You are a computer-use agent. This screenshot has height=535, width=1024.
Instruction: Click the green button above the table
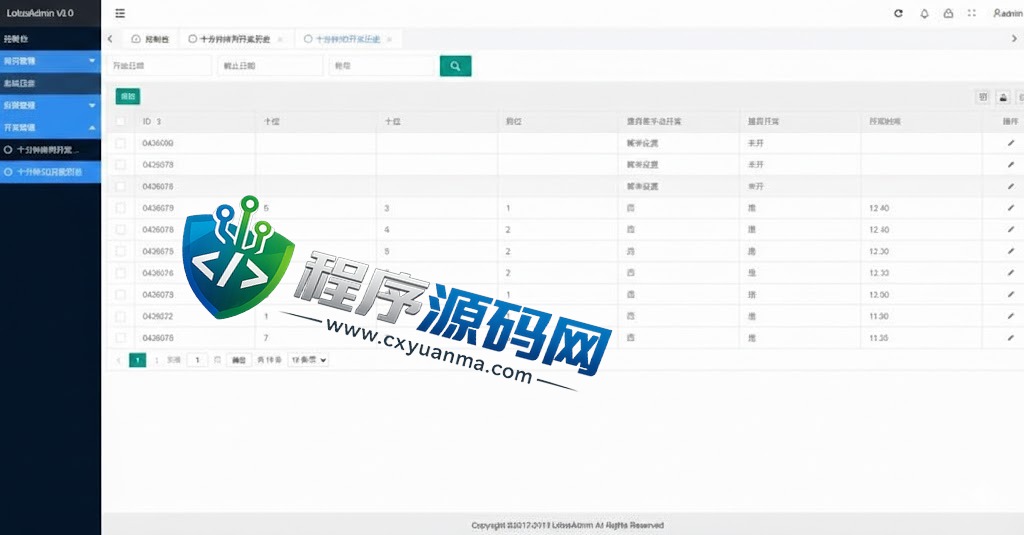(x=128, y=97)
